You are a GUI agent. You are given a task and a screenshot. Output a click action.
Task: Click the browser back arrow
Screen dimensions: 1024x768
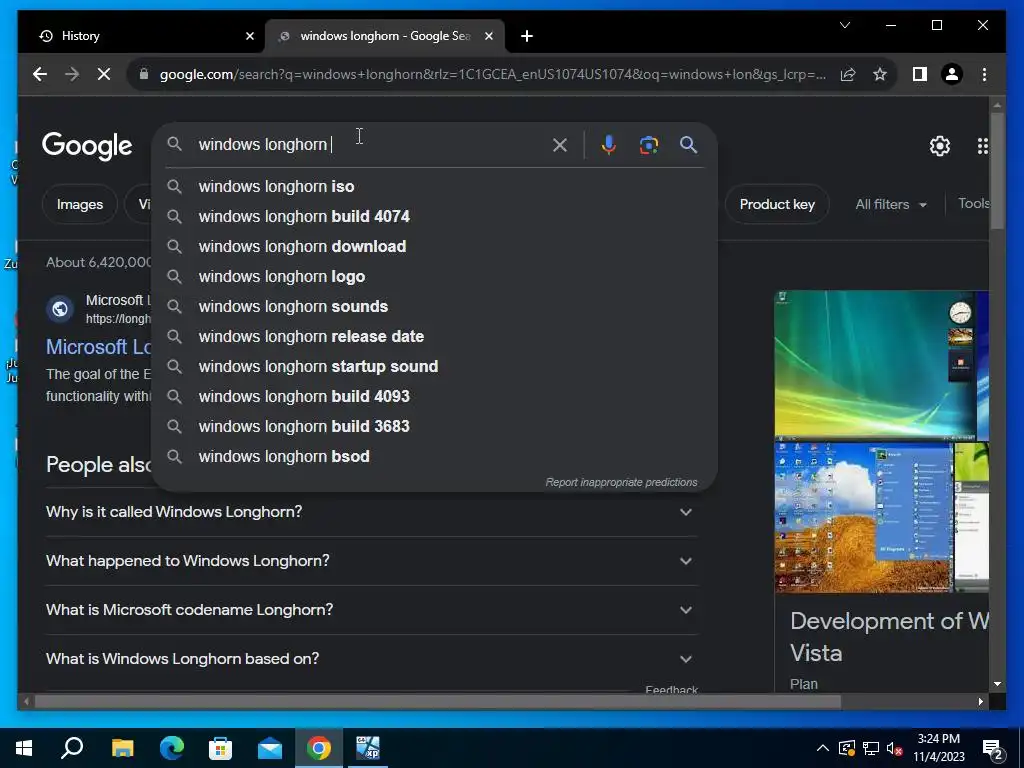[x=40, y=74]
